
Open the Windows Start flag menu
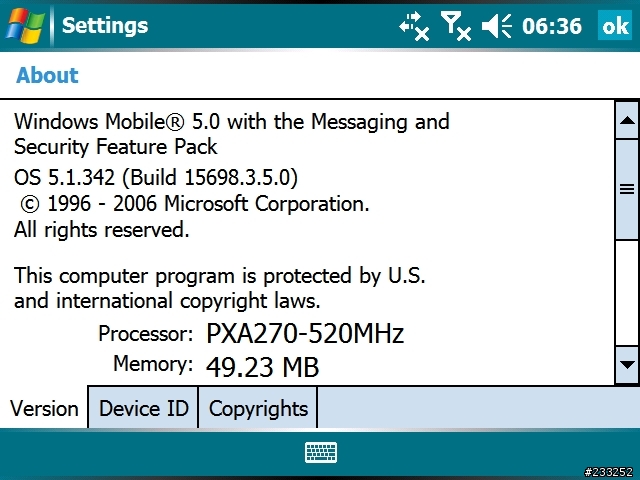tap(25, 25)
